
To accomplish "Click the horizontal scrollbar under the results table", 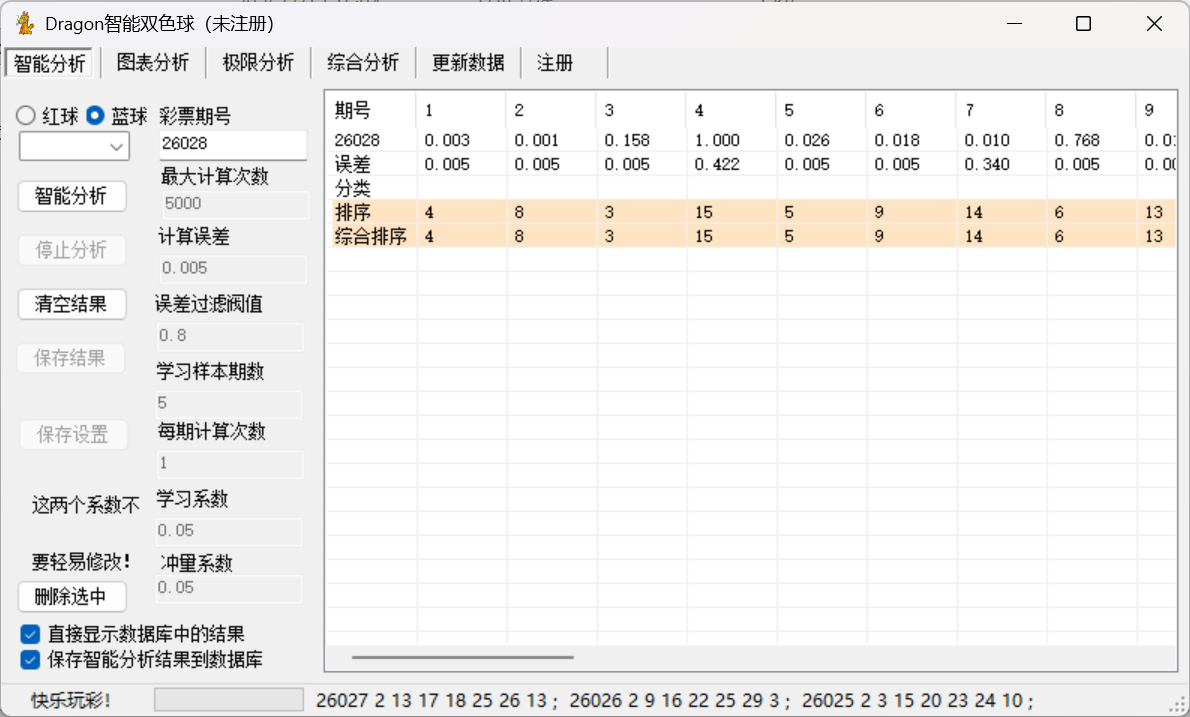I will [x=463, y=657].
